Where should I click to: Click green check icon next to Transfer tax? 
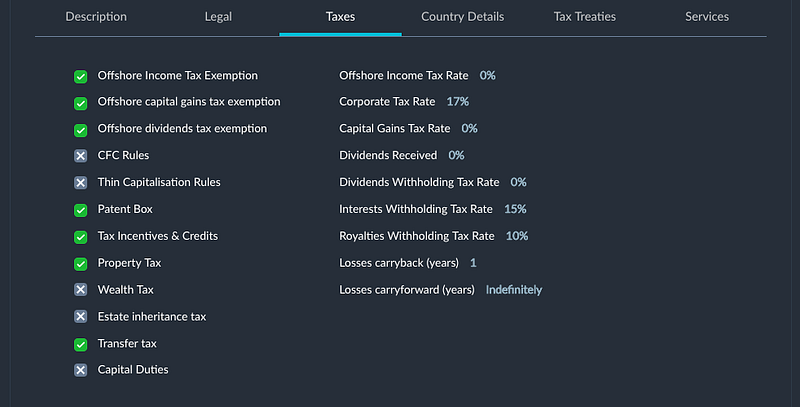coord(81,344)
